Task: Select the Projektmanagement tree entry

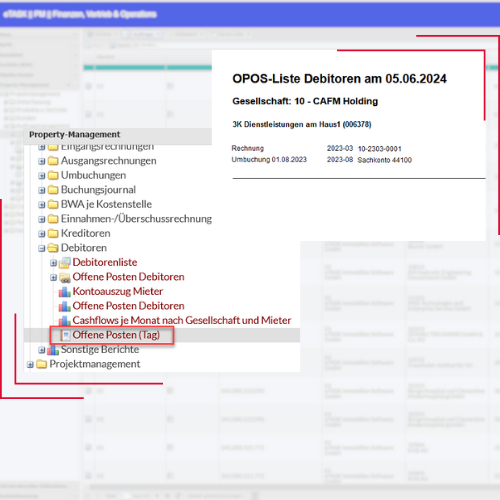Action: coord(95,364)
